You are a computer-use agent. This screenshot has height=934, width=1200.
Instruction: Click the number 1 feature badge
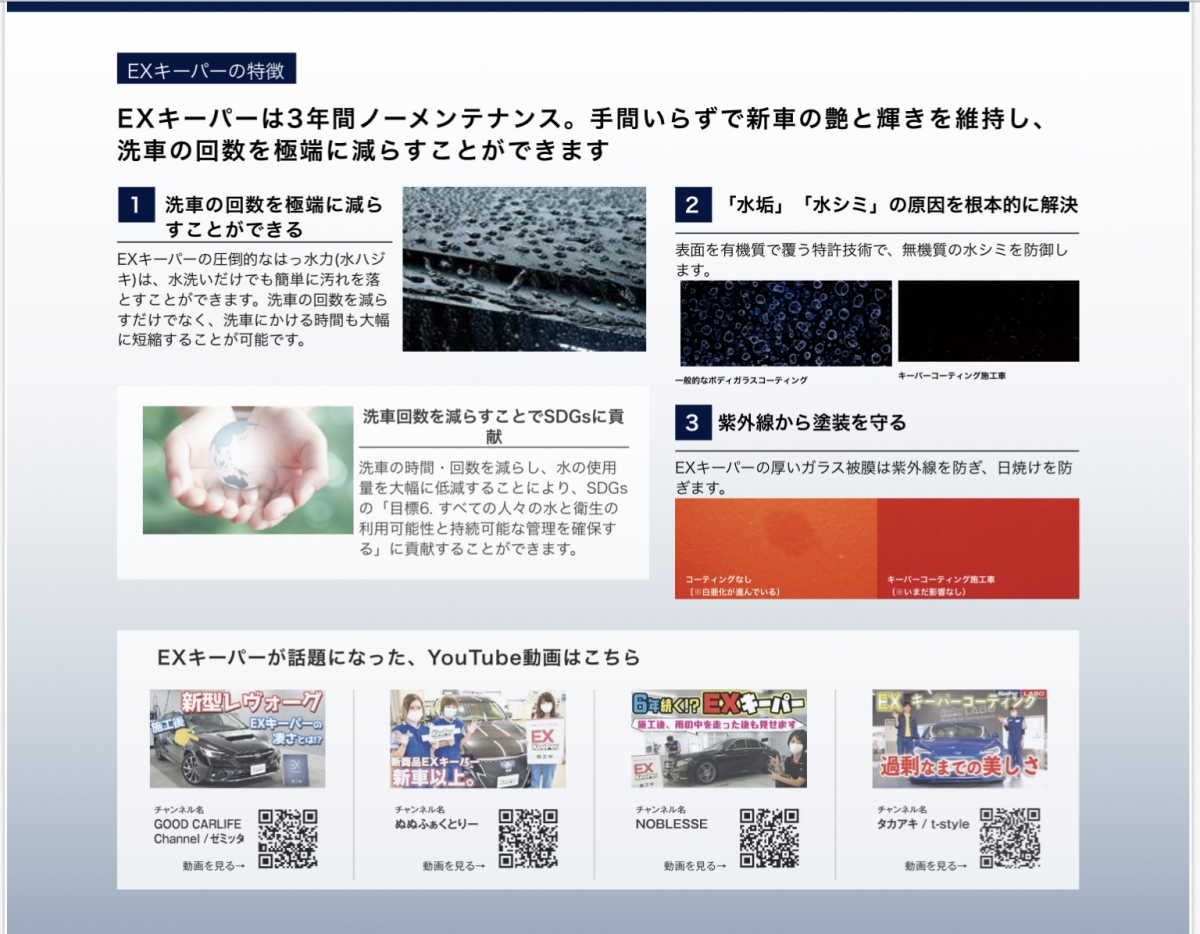135,205
